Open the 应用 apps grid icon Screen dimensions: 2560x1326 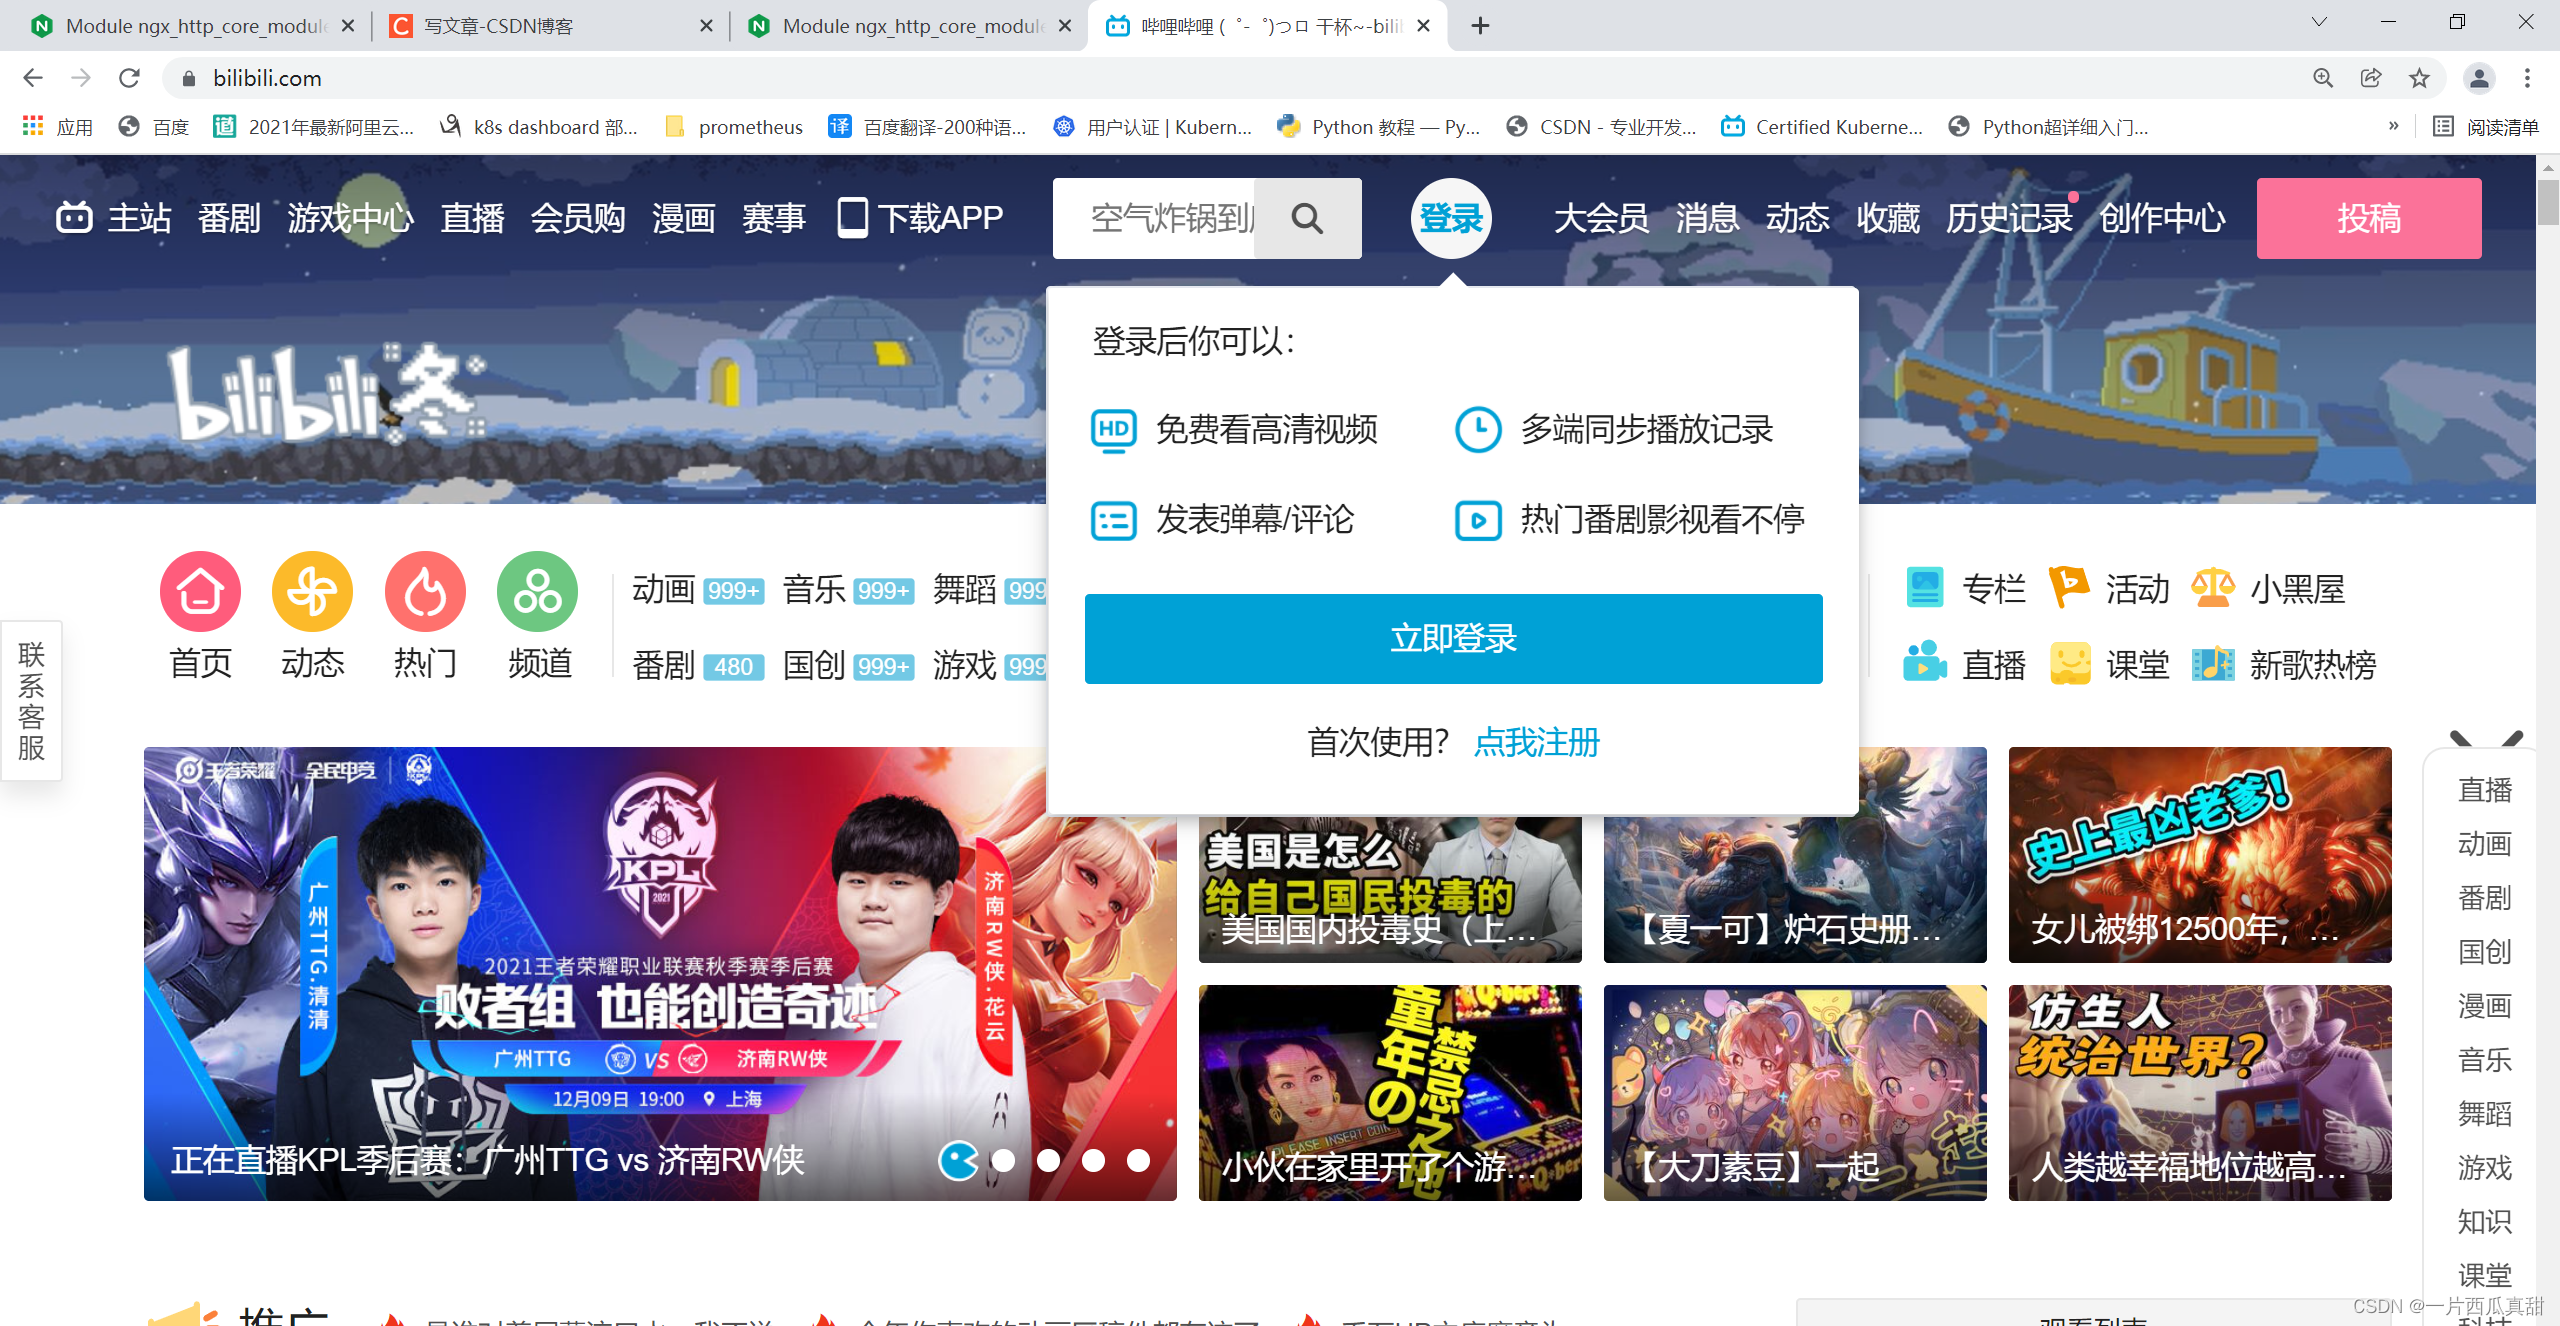point(33,126)
